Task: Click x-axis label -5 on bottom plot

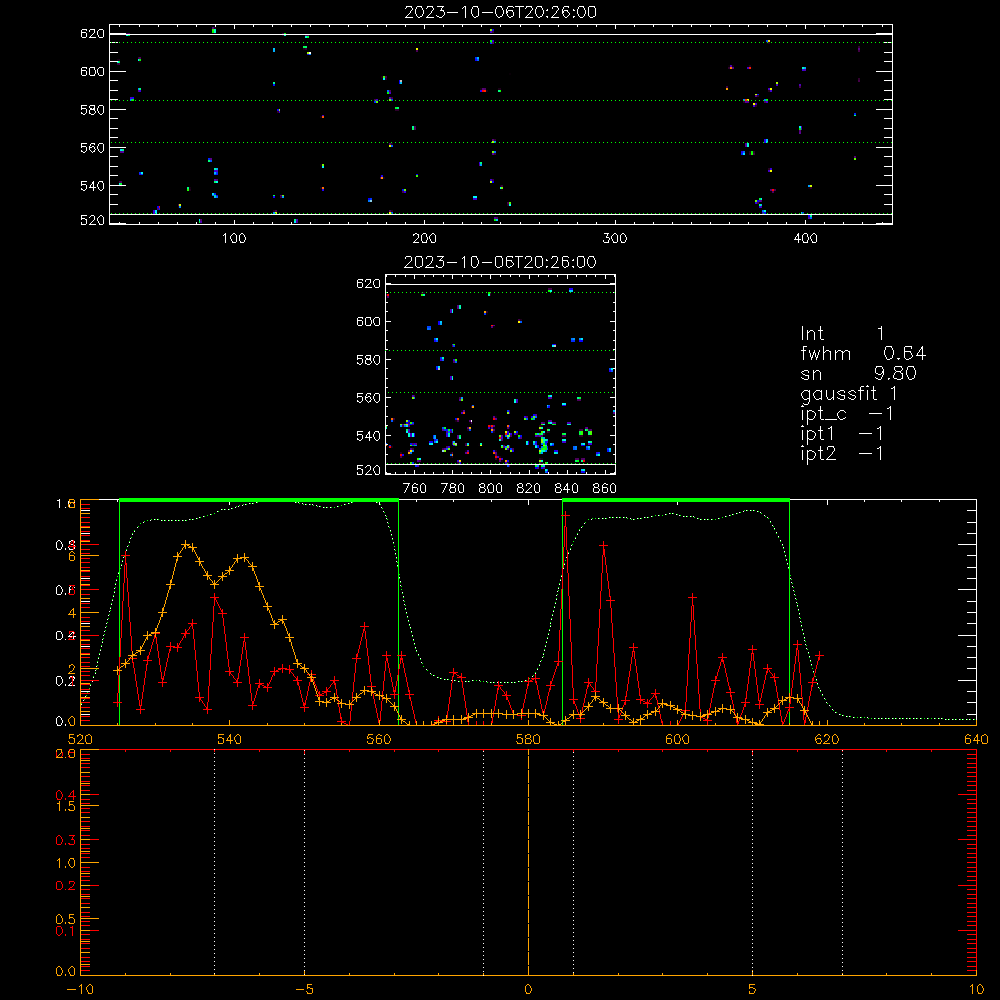Action: point(305,989)
